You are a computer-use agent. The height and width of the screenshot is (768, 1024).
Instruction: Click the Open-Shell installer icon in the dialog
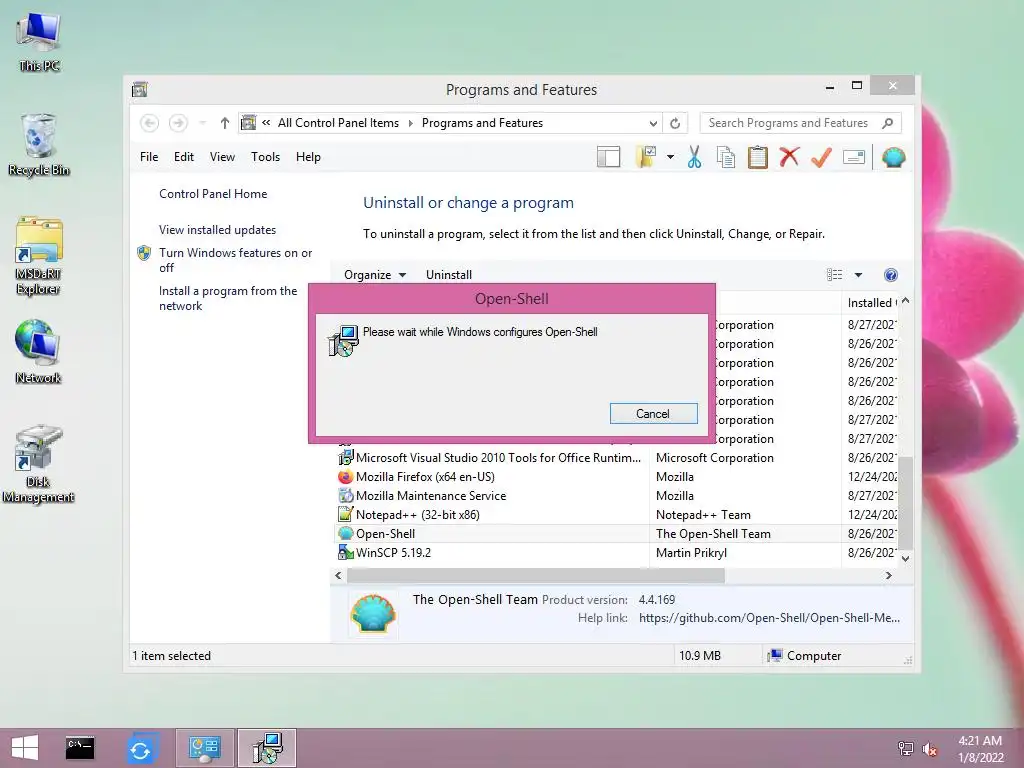coord(344,340)
